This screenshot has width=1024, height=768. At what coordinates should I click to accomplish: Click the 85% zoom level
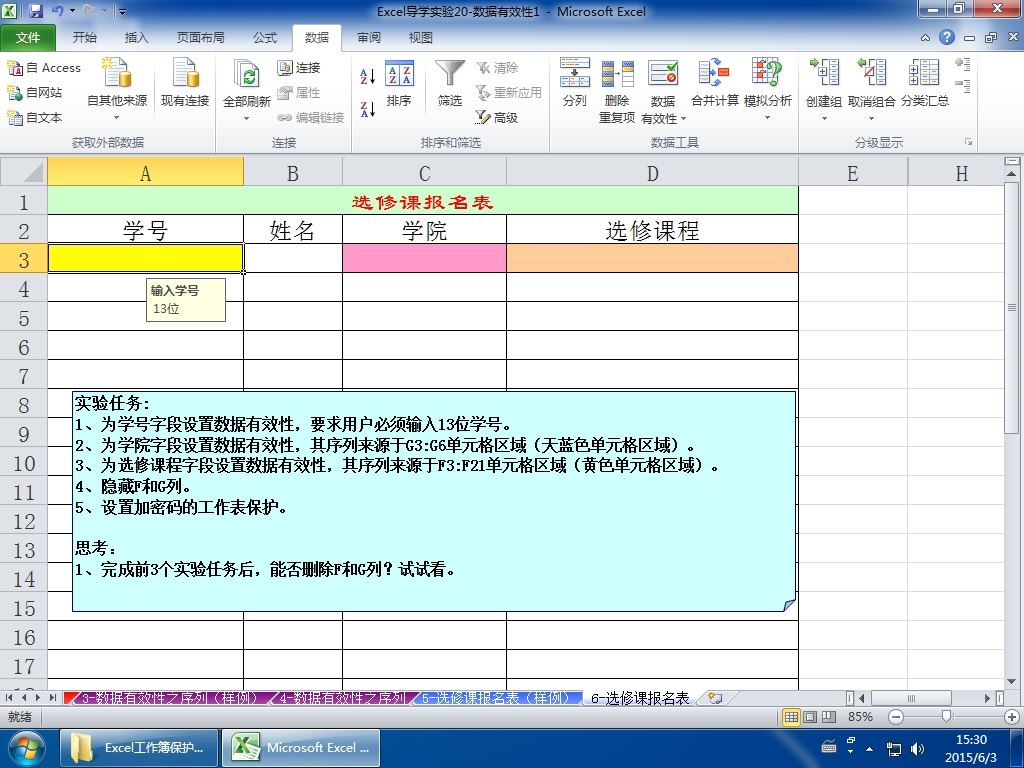tap(860, 717)
